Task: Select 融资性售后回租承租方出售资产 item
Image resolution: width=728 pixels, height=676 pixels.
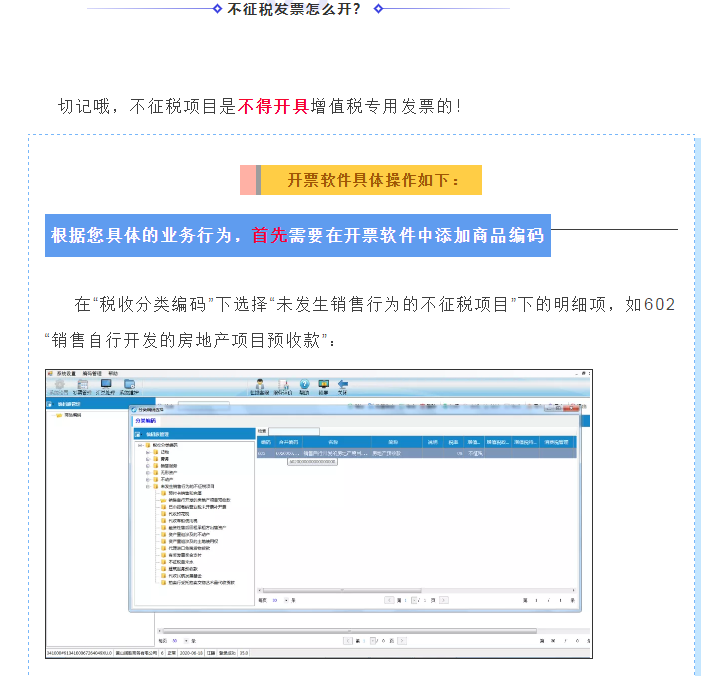Action: (x=197, y=527)
